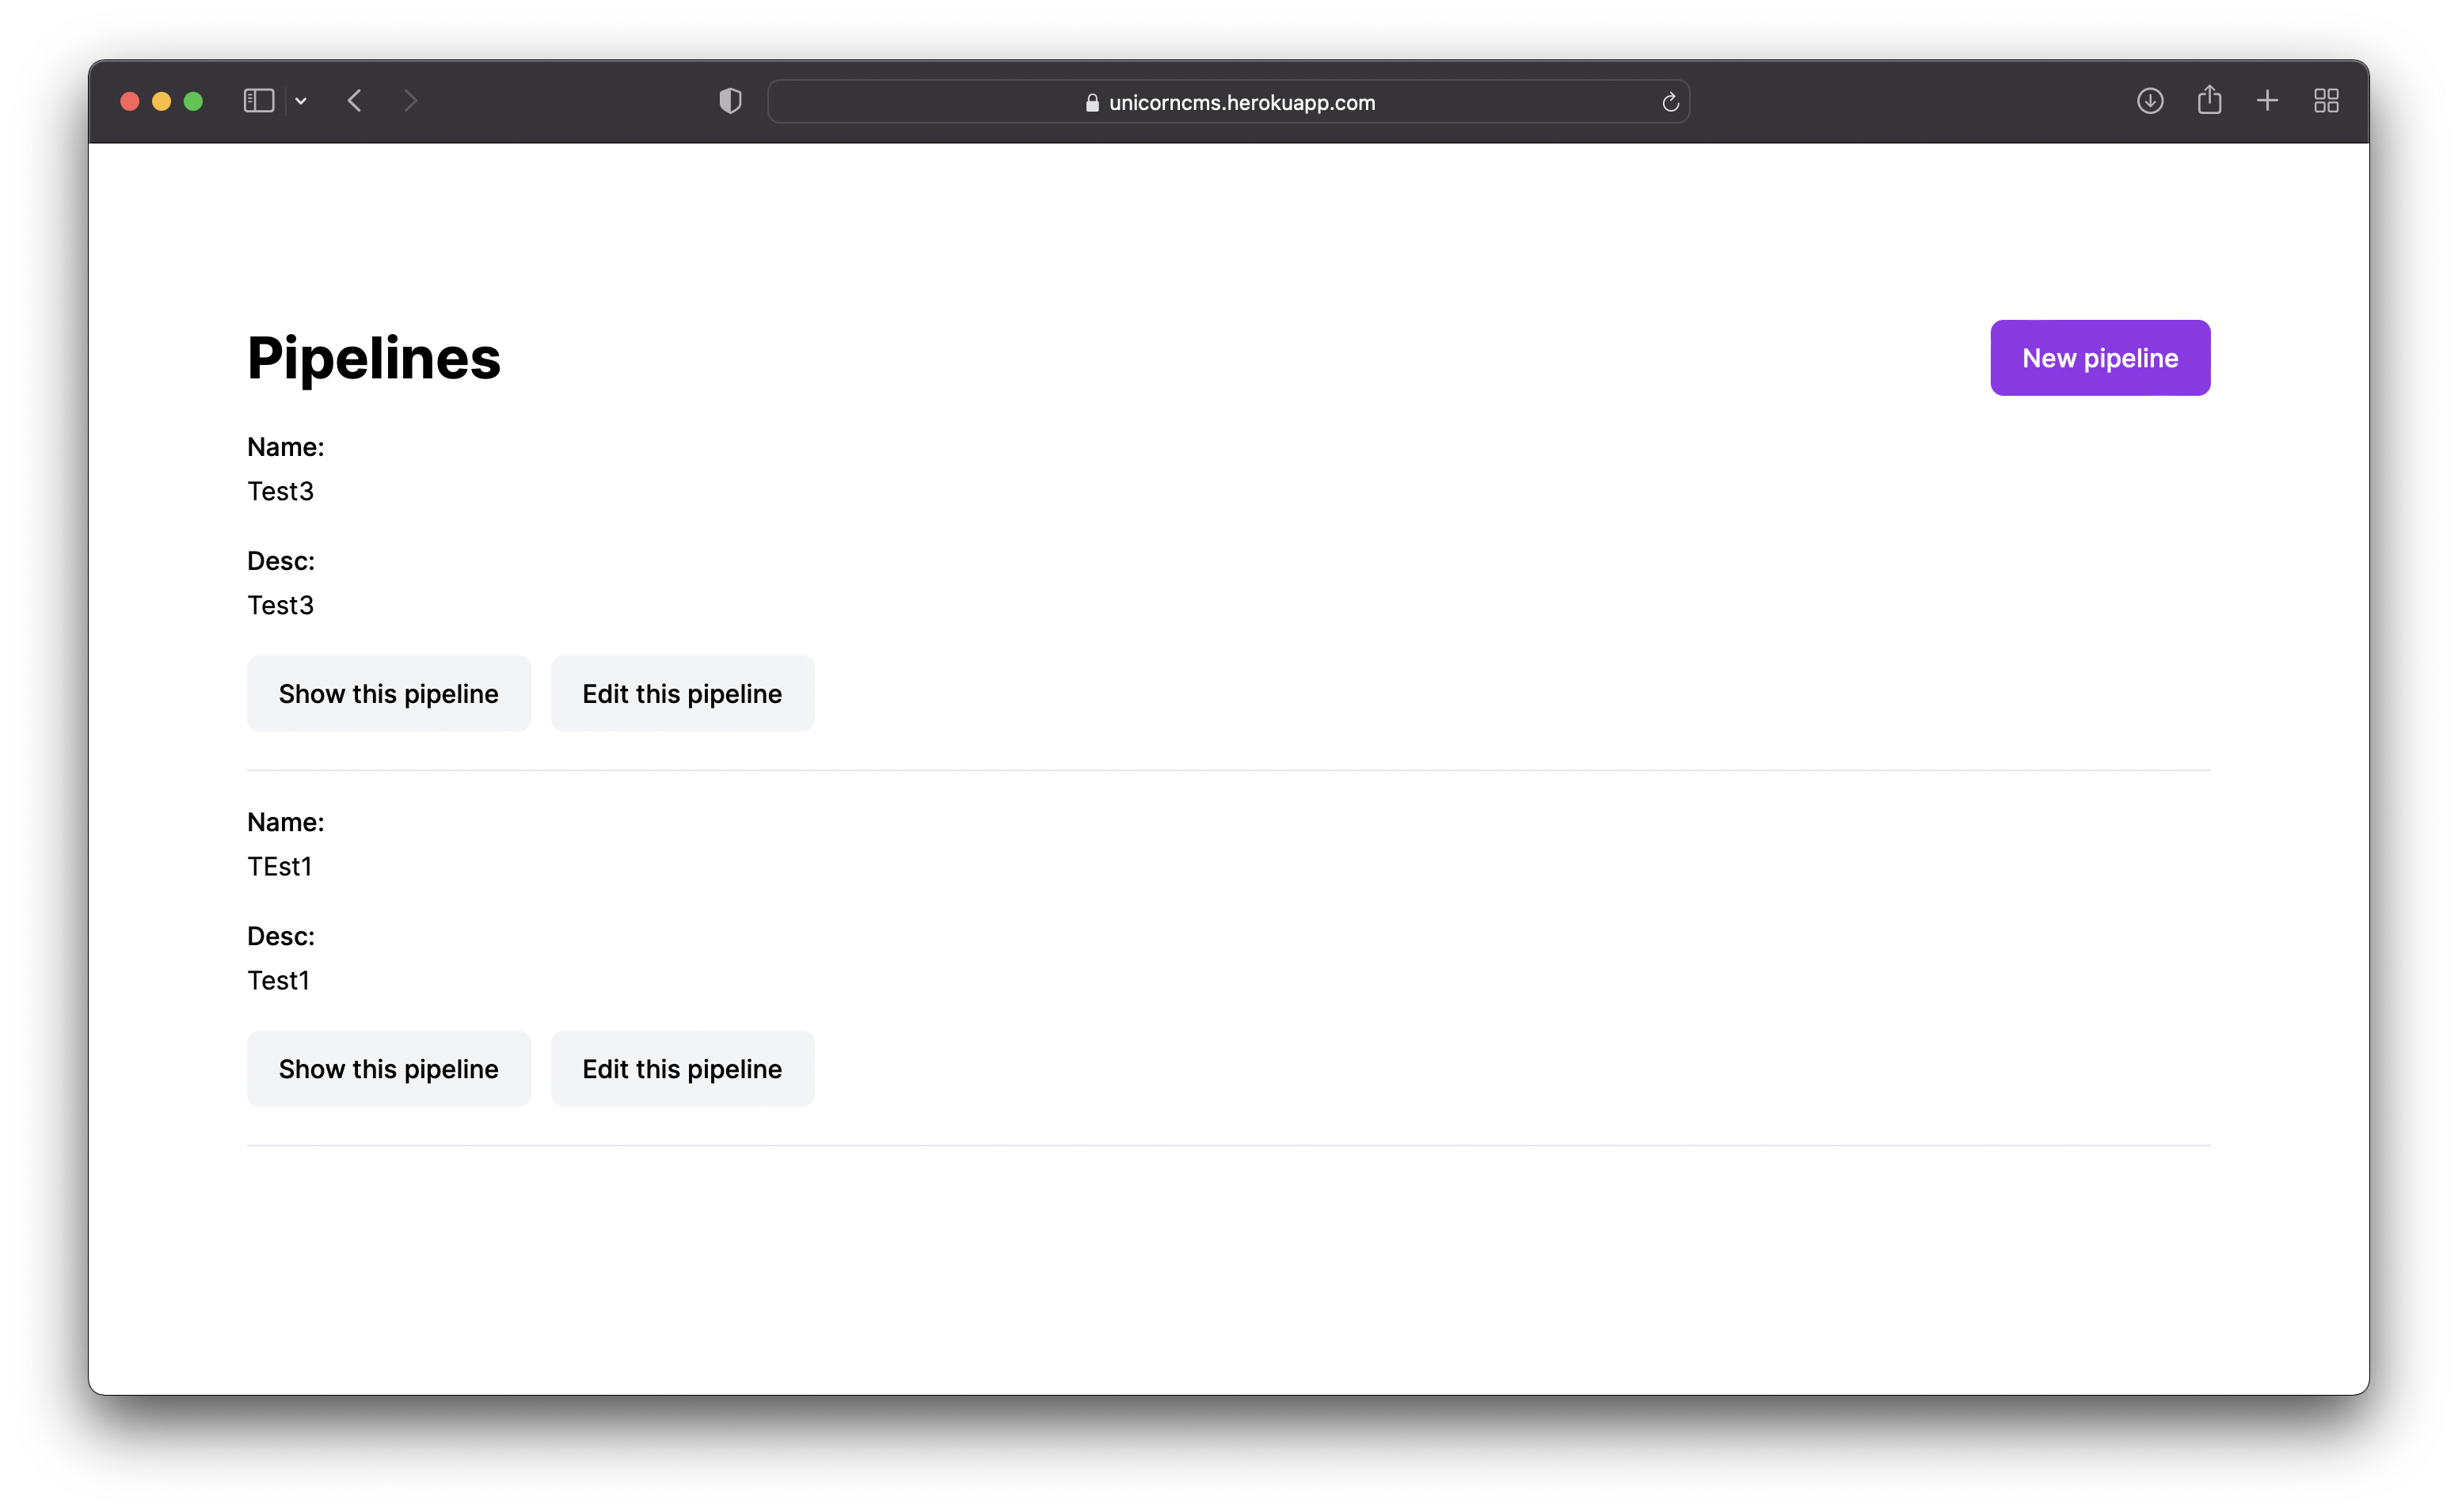
Task: Open a new tab with plus icon
Action: click(2267, 101)
